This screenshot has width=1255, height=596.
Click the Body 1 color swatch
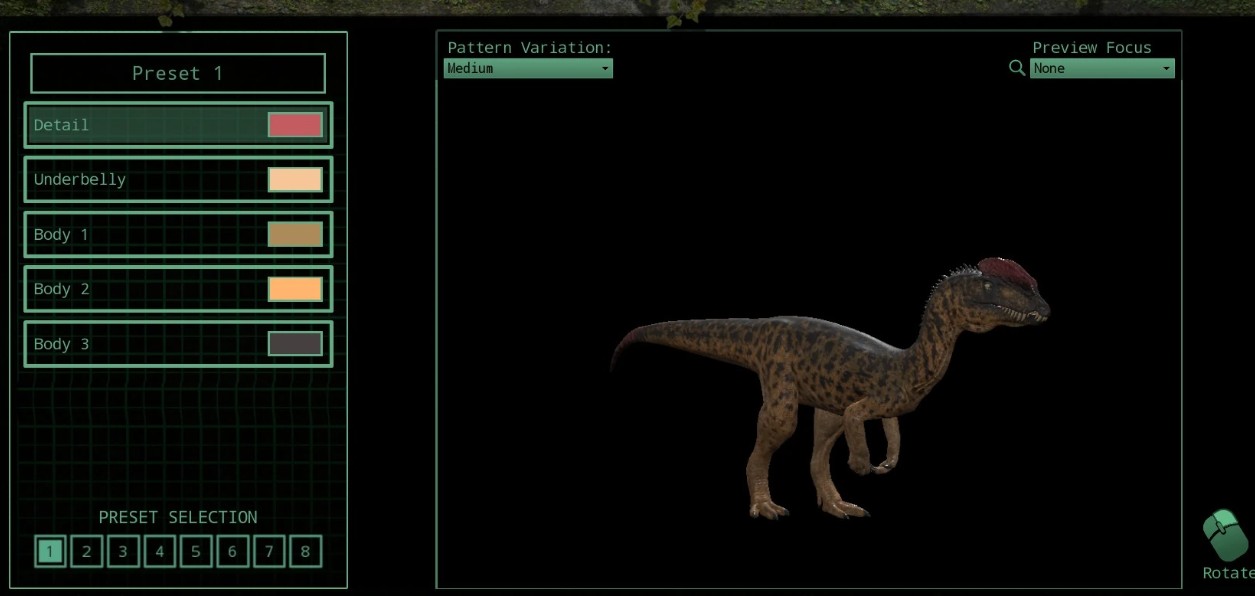click(295, 234)
